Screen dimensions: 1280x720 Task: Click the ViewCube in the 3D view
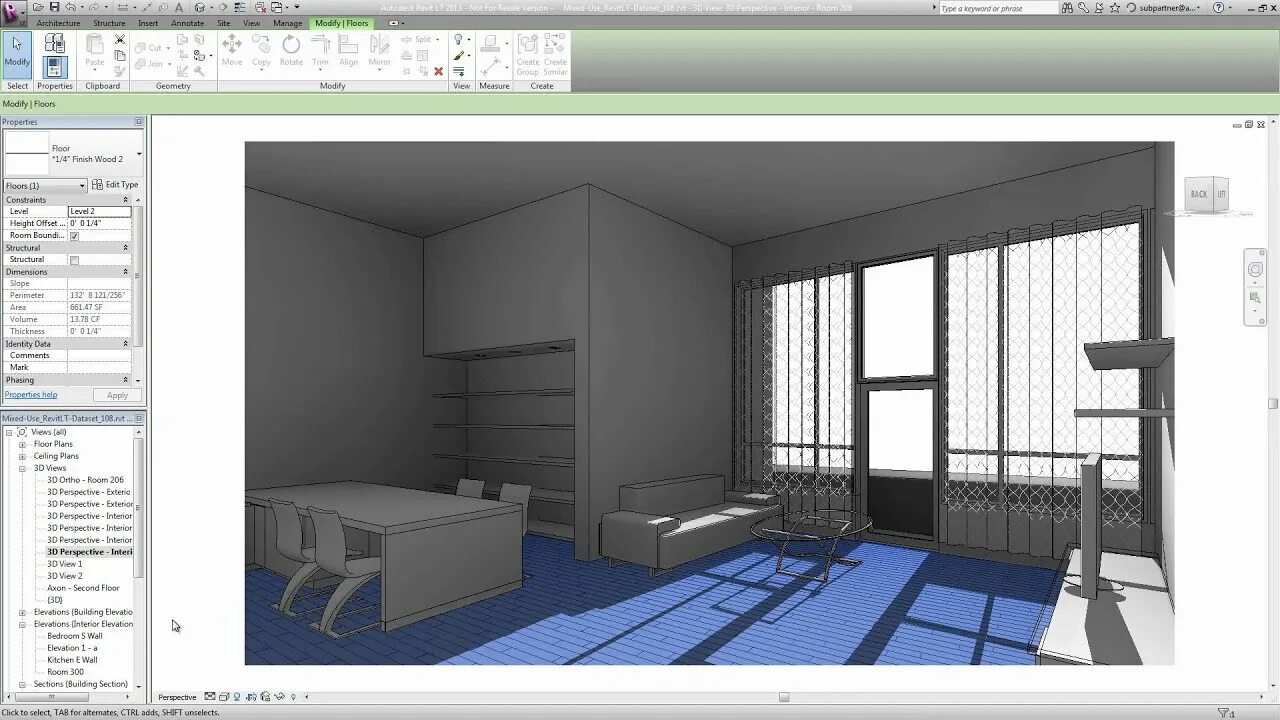coord(1207,194)
